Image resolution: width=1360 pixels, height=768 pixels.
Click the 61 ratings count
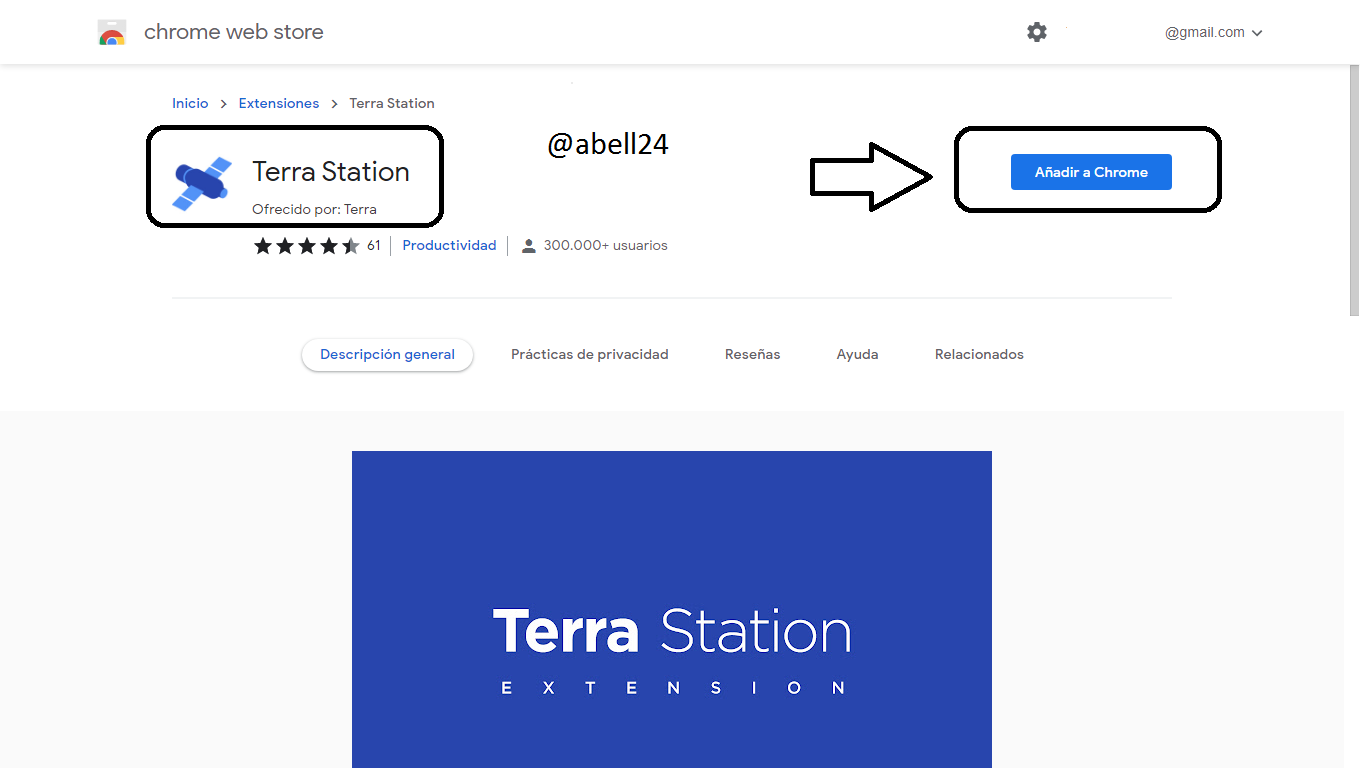374,245
